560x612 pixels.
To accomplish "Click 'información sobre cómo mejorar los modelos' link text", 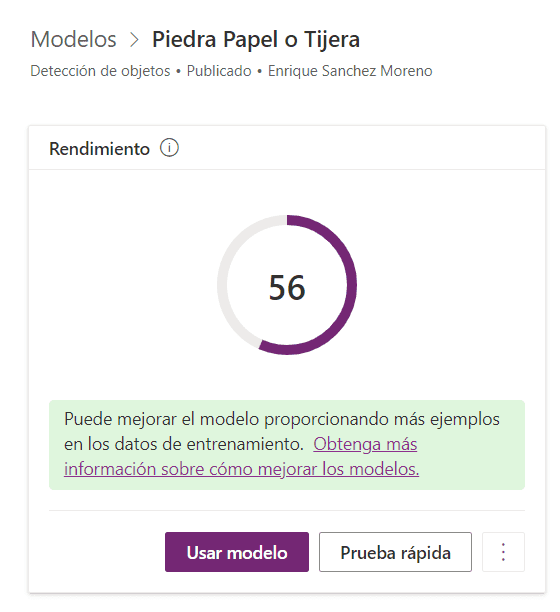I will pyautogui.click(x=242, y=469).
